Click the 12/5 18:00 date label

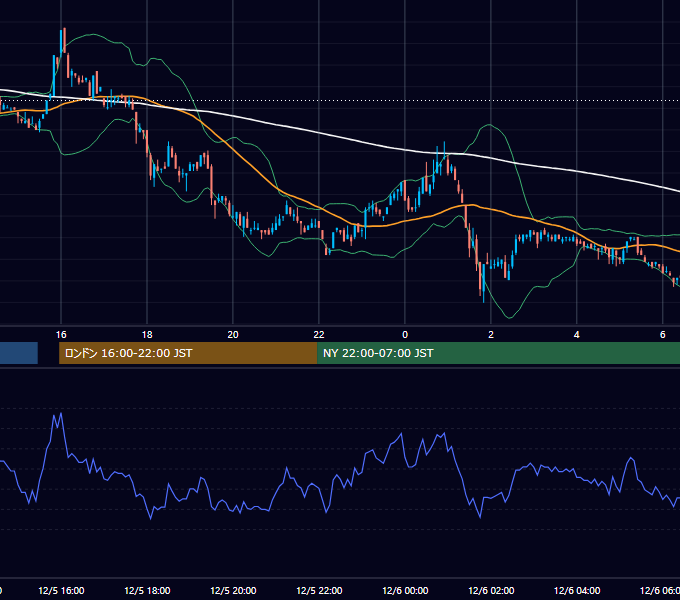(x=147, y=590)
